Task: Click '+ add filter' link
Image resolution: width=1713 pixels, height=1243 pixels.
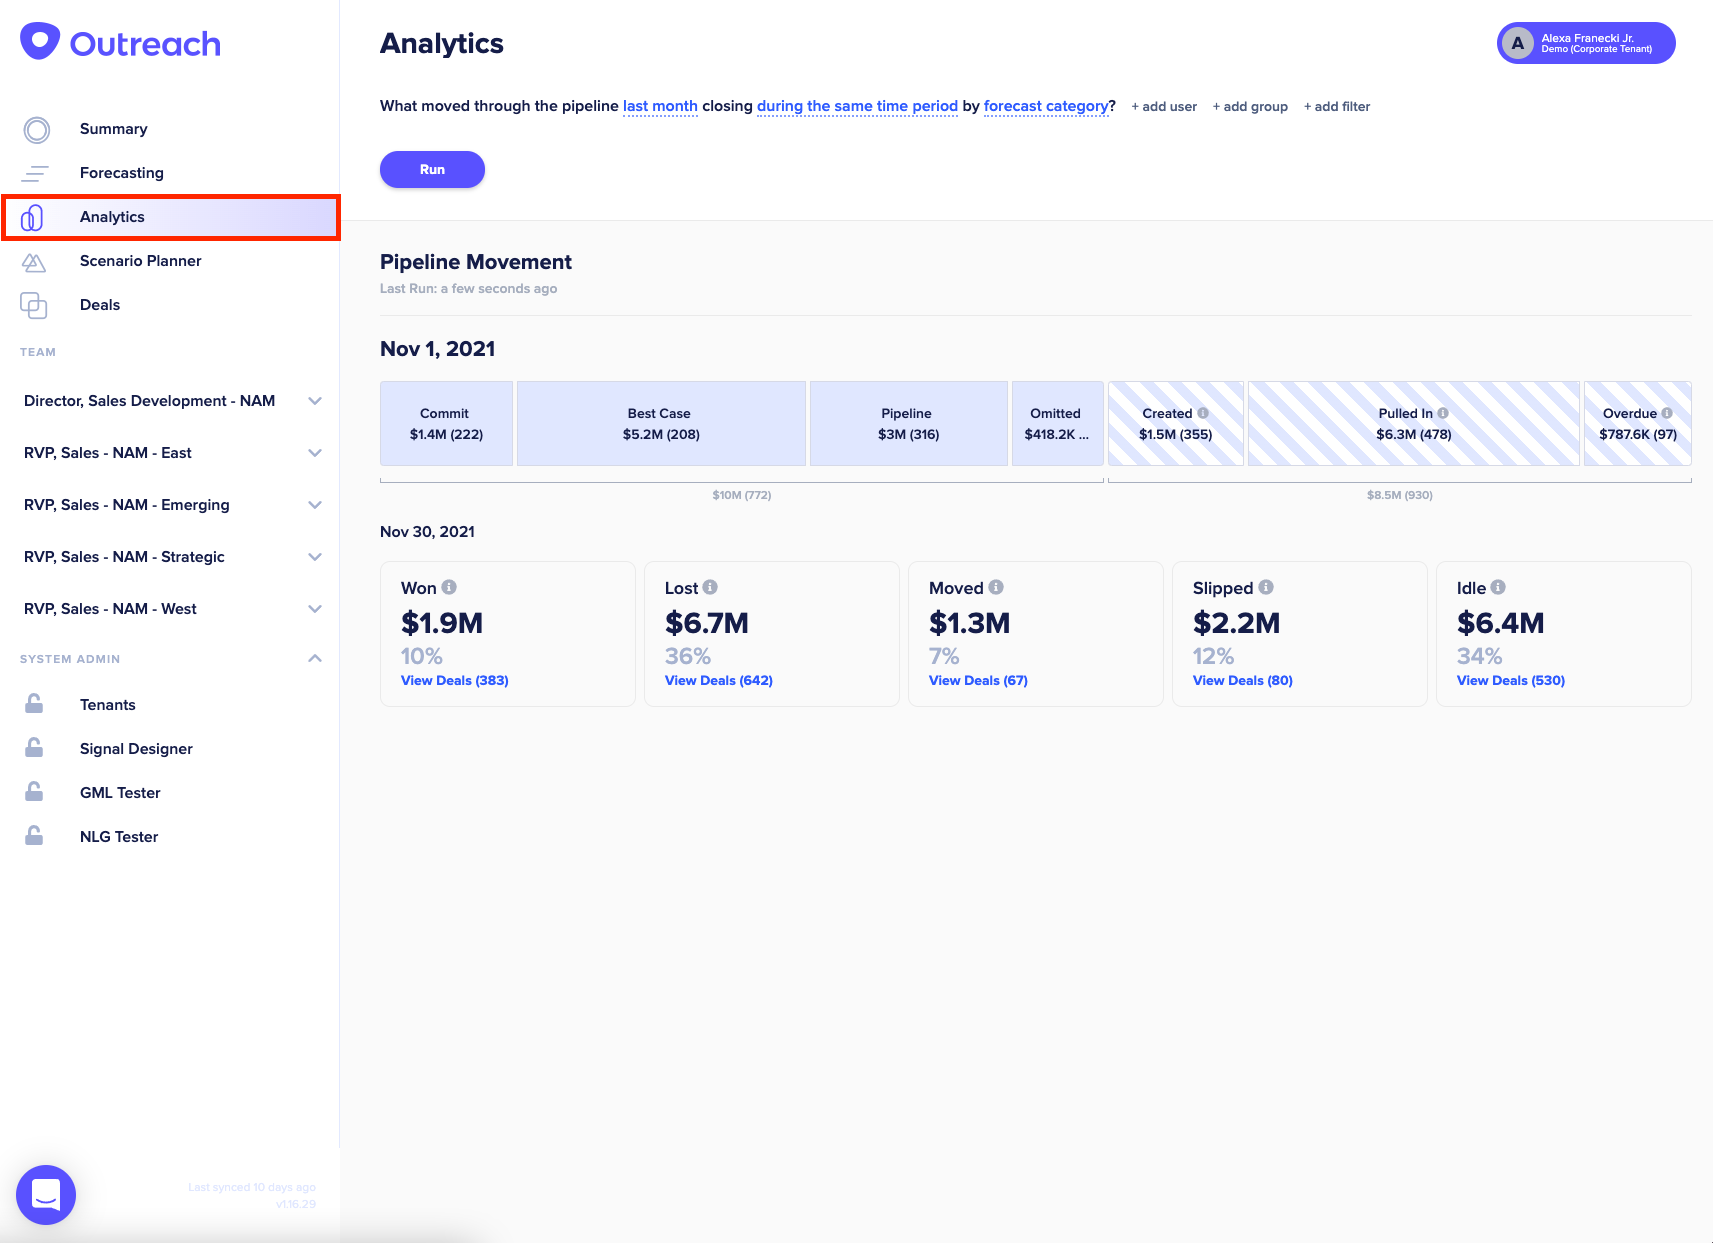Action: [1337, 107]
